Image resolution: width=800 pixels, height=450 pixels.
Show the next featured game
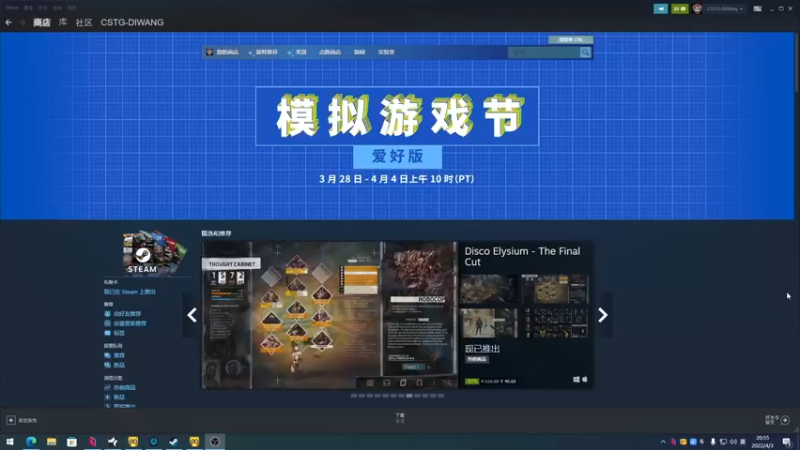point(603,315)
